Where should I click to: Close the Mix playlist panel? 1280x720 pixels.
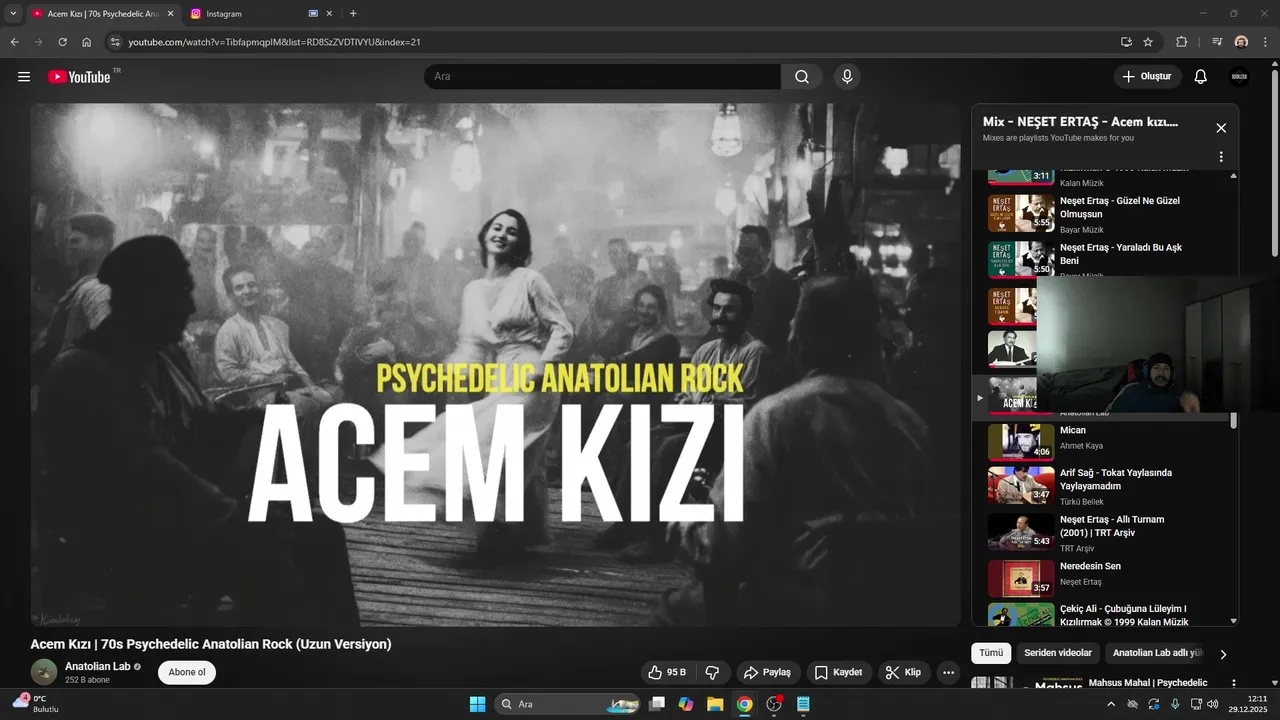click(1221, 128)
